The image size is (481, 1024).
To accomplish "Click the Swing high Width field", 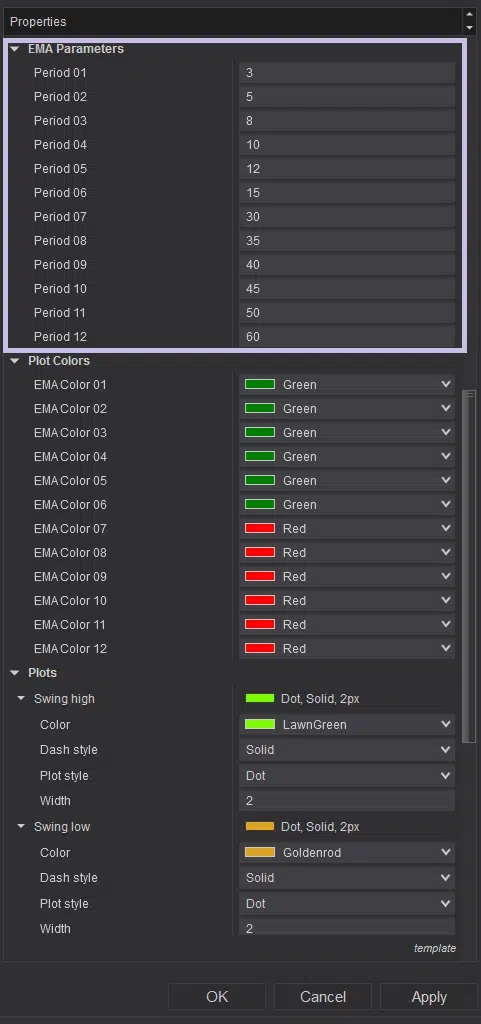I will (x=347, y=801).
